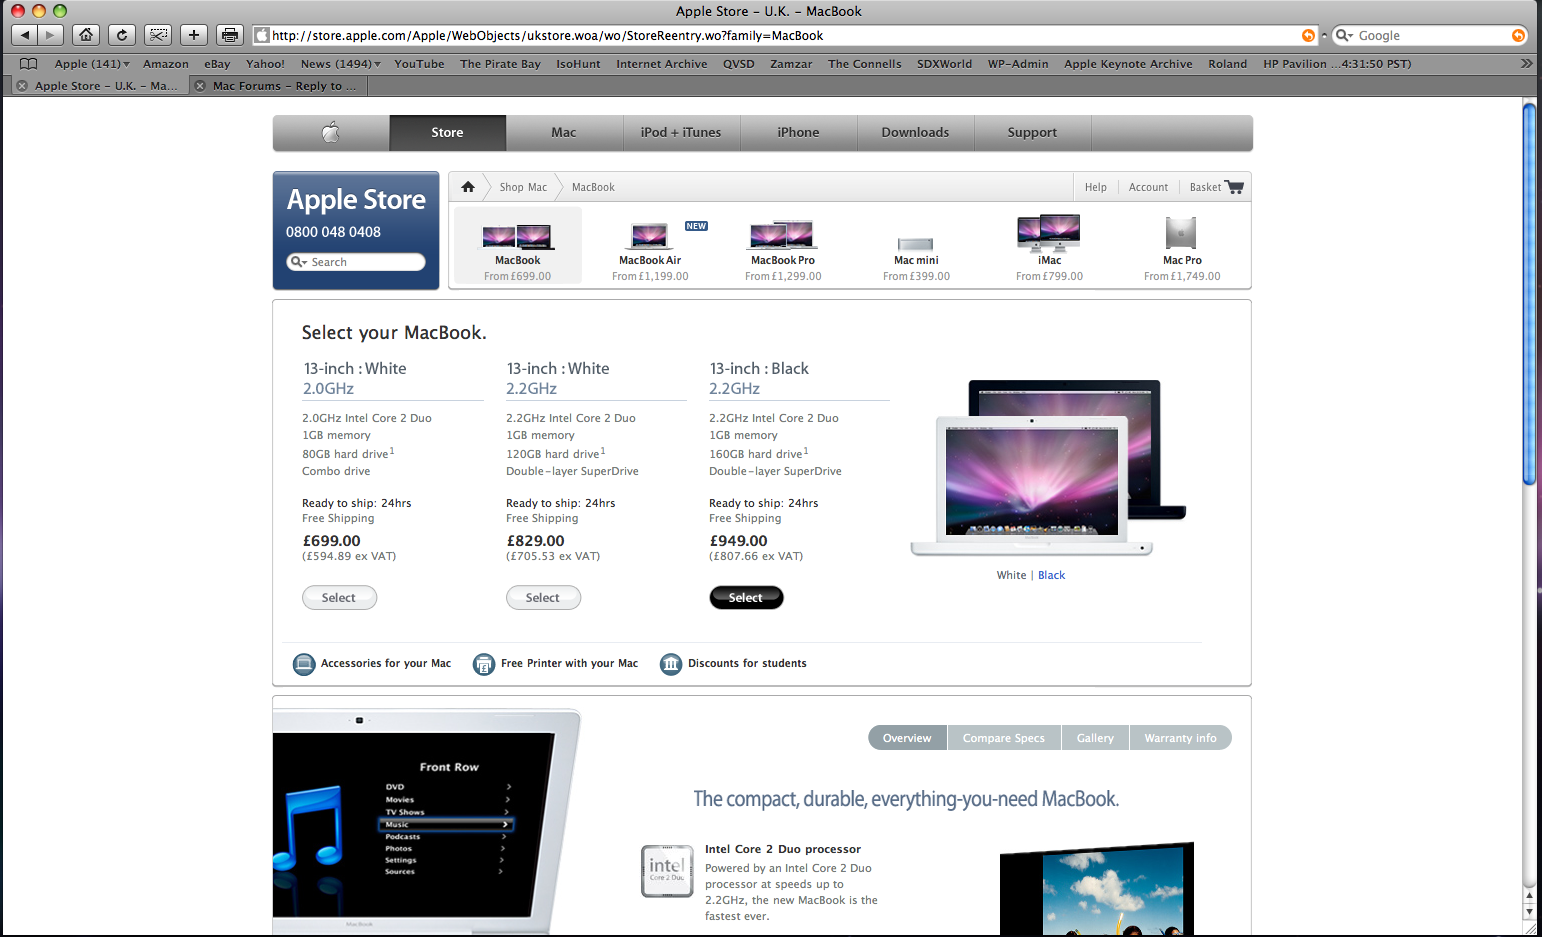Click the Shop Mac breadcrumb

coord(523,187)
